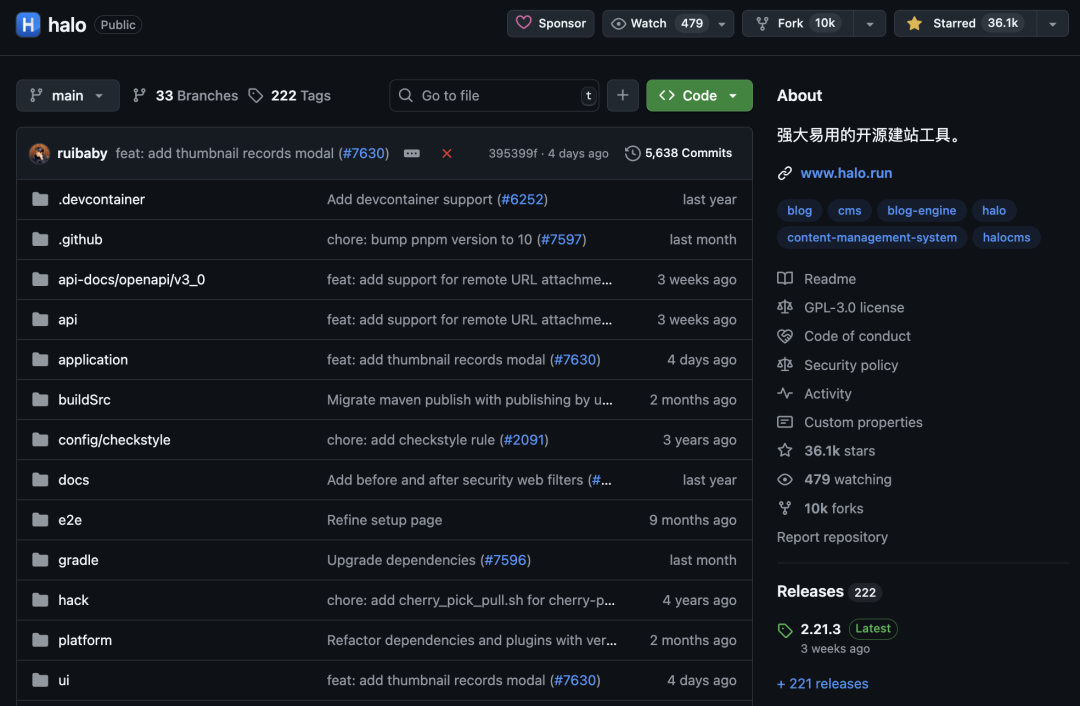Click the tag icon beside 222 Tags
1080x706 pixels.
pyautogui.click(x=256, y=96)
